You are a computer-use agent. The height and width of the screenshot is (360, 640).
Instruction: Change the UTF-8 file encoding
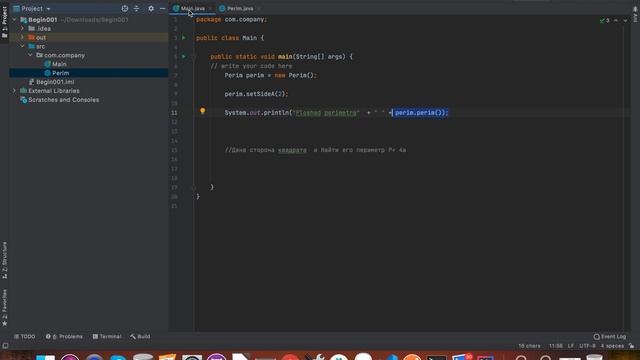coord(587,346)
